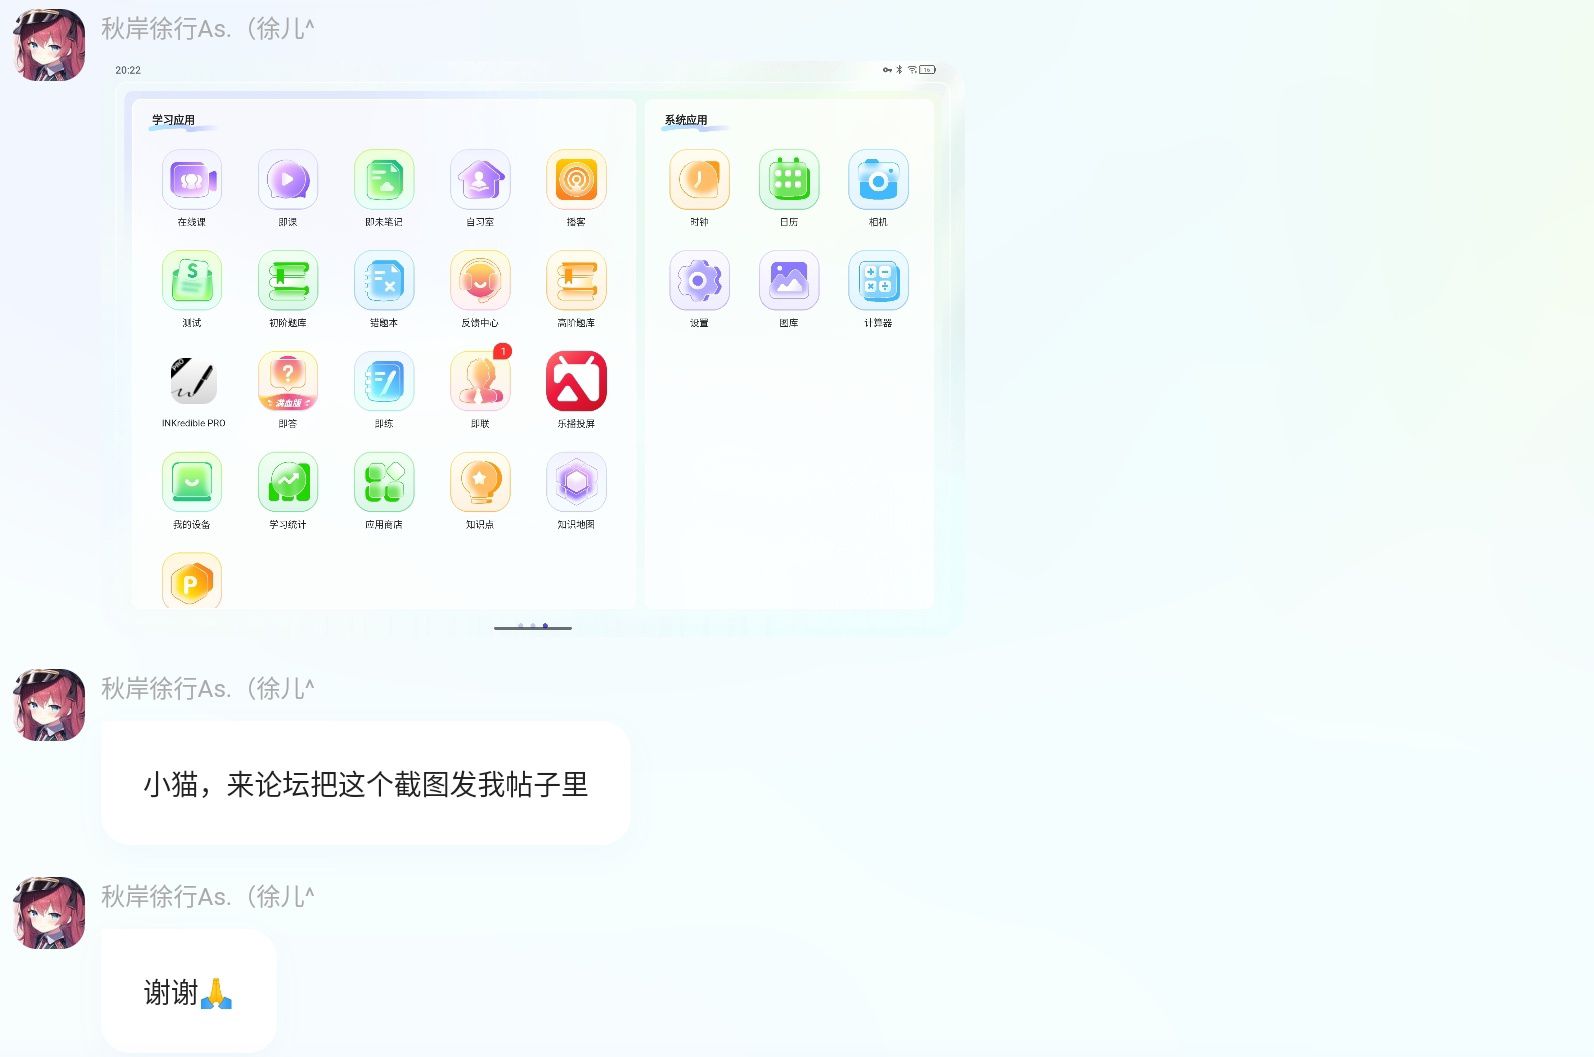Click the sender's avatar beside the screenshot message
This screenshot has height=1057, width=1594.
49,45
